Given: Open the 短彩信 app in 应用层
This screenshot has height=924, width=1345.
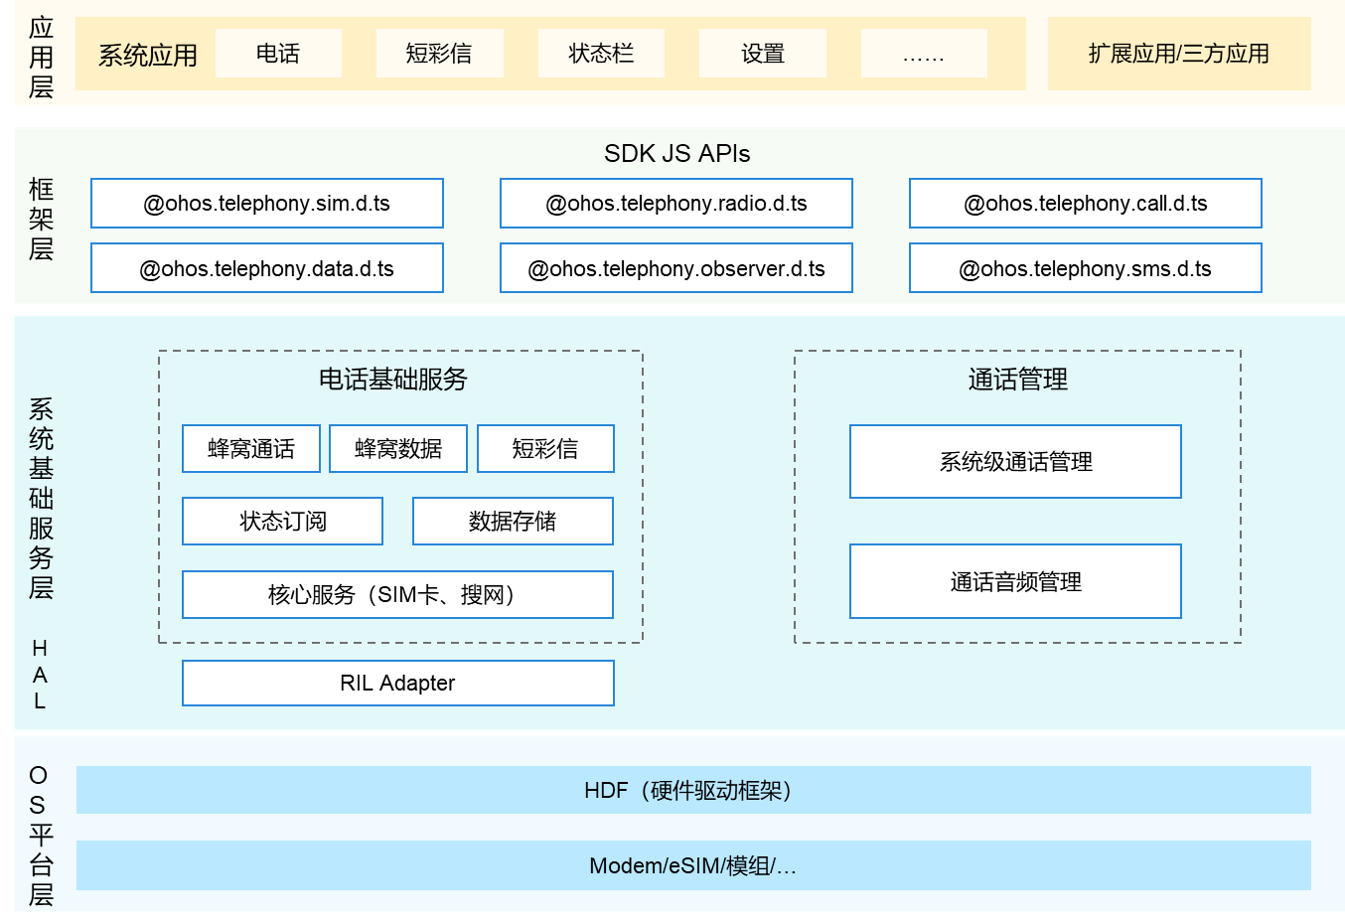Looking at the screenshot, I should click(x=439, y=53).
